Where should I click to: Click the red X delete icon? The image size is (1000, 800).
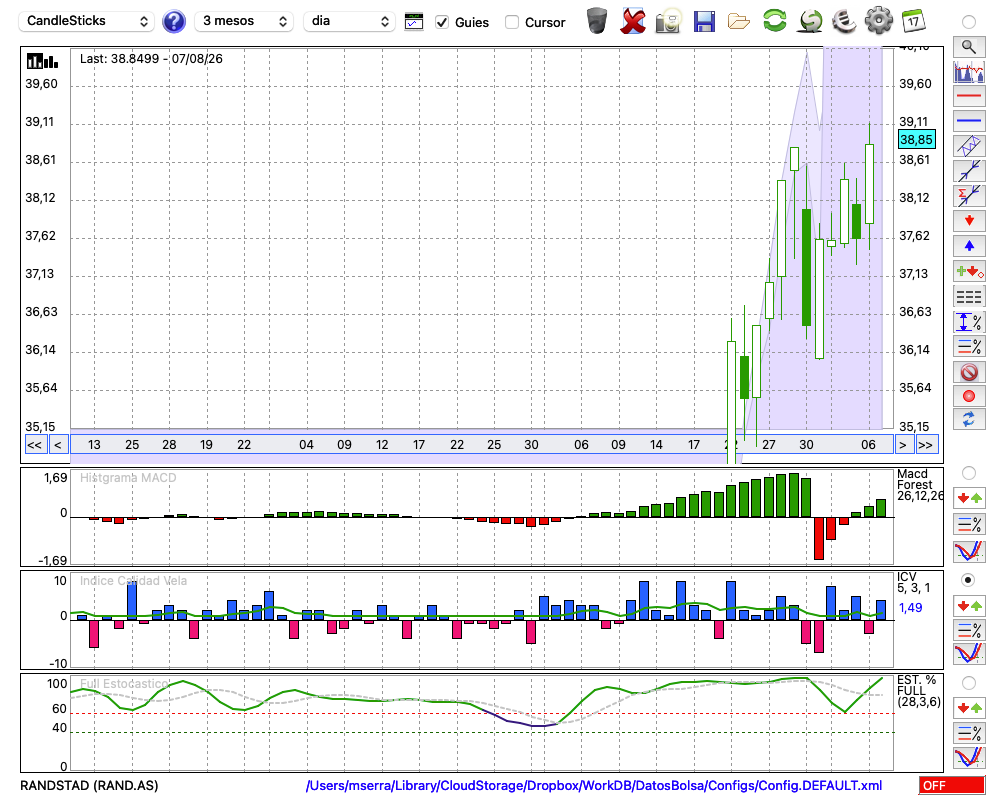pos(633,21)
